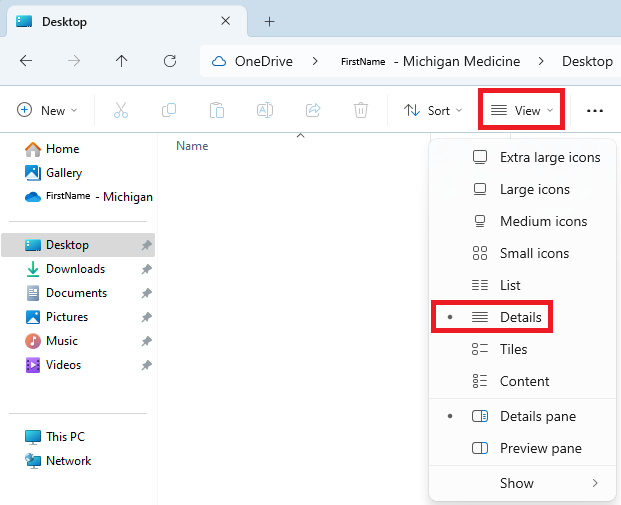Click the Share icon in toolbar
Screen dimensions: 621x505
click(313, 110)
